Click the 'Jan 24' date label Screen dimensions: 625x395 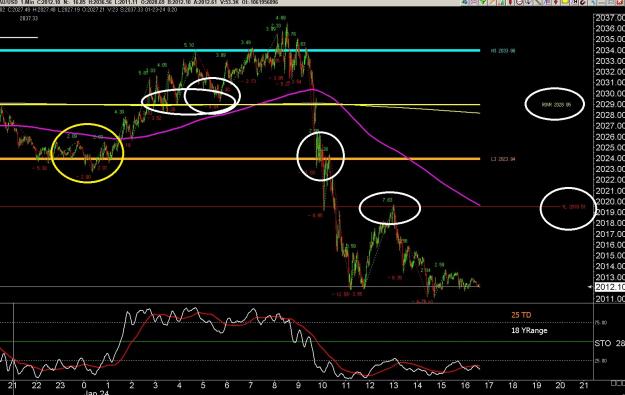click(x=97, y=392)
